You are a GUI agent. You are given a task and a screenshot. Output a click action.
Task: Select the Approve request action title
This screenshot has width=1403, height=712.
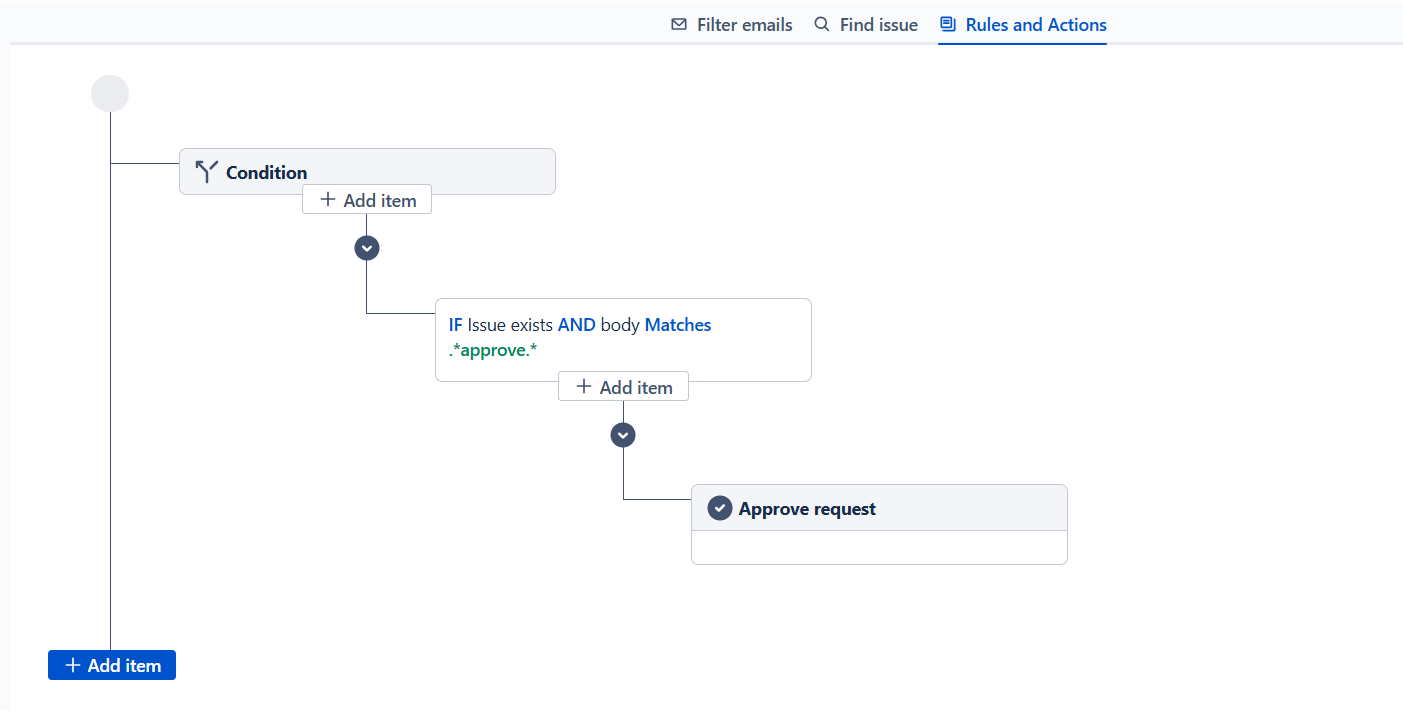807,509
